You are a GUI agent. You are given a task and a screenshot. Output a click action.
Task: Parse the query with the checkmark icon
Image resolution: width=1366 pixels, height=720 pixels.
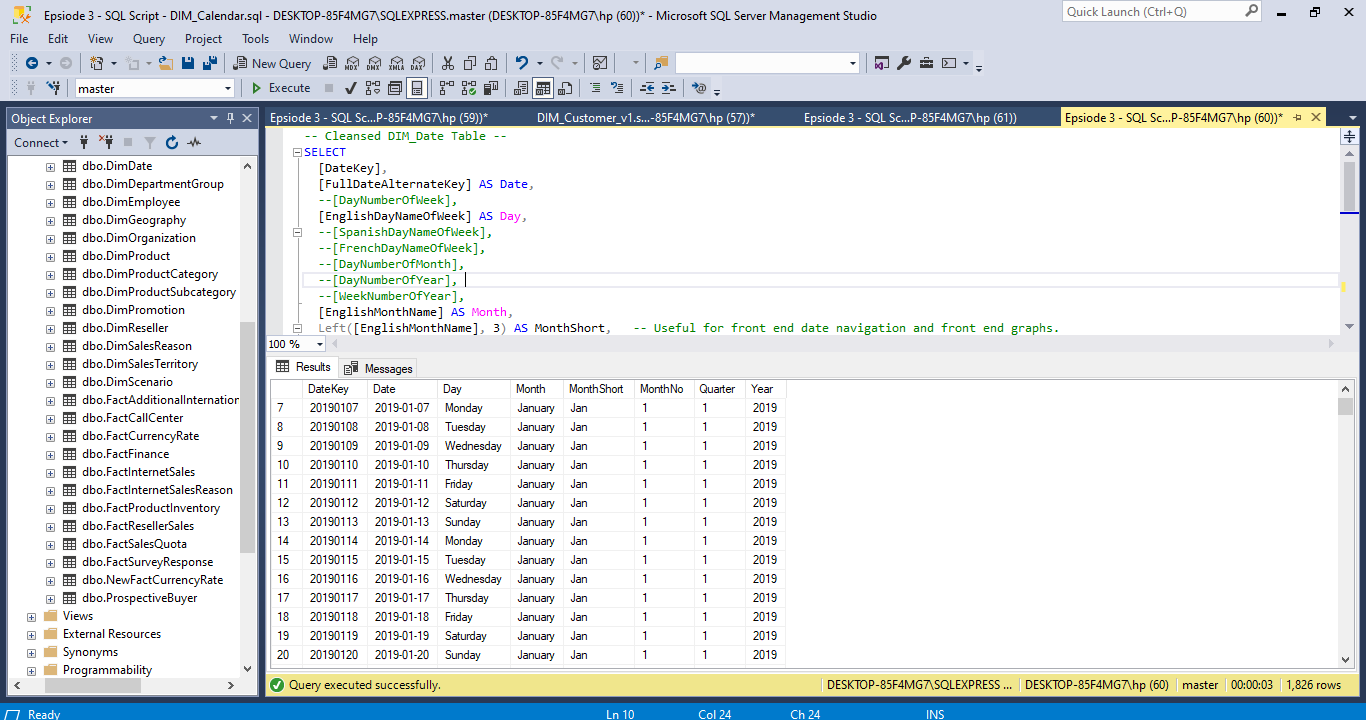tap(351, 88)
